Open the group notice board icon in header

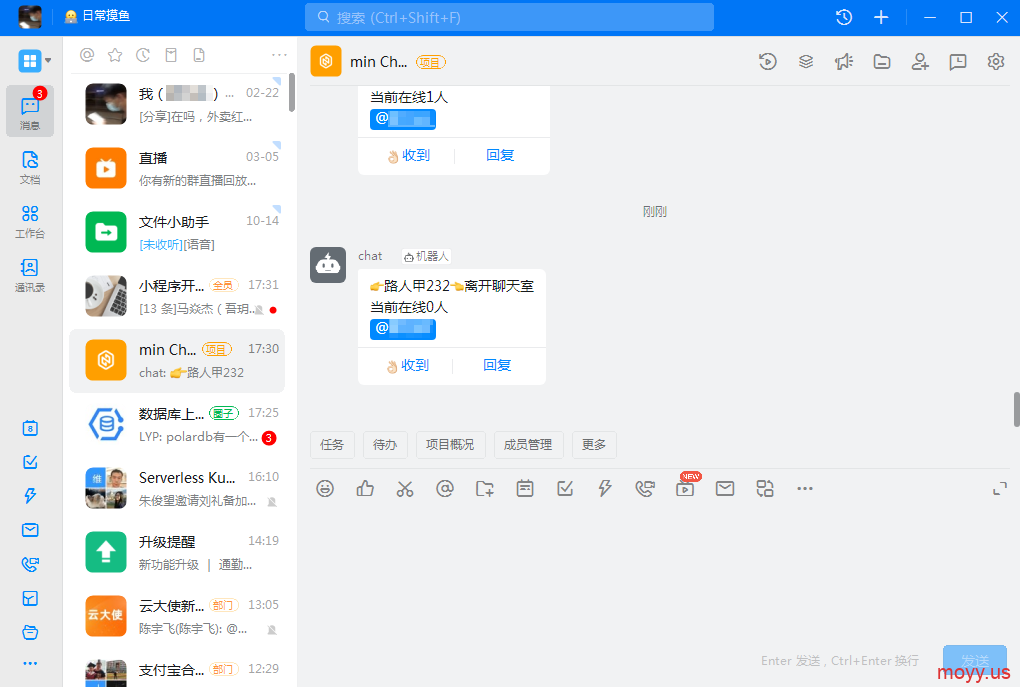pyautogui.click(x=958, y=62)
